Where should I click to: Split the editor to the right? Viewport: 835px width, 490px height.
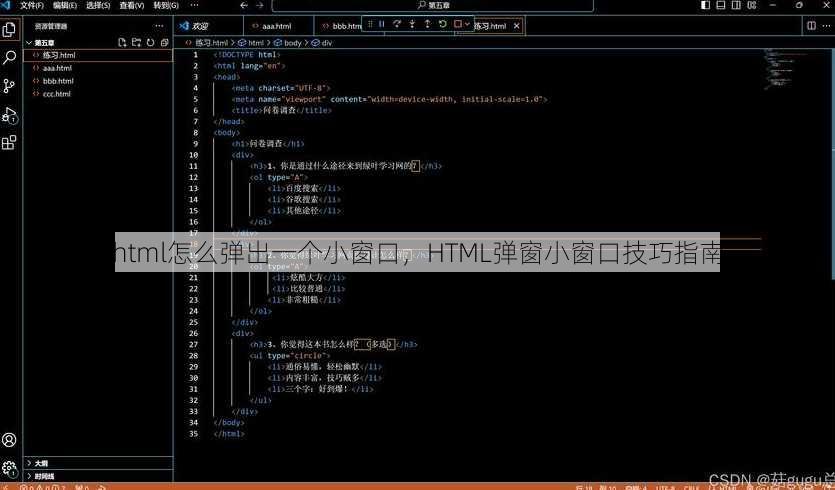pyautogui.click(x=811, y=26)
